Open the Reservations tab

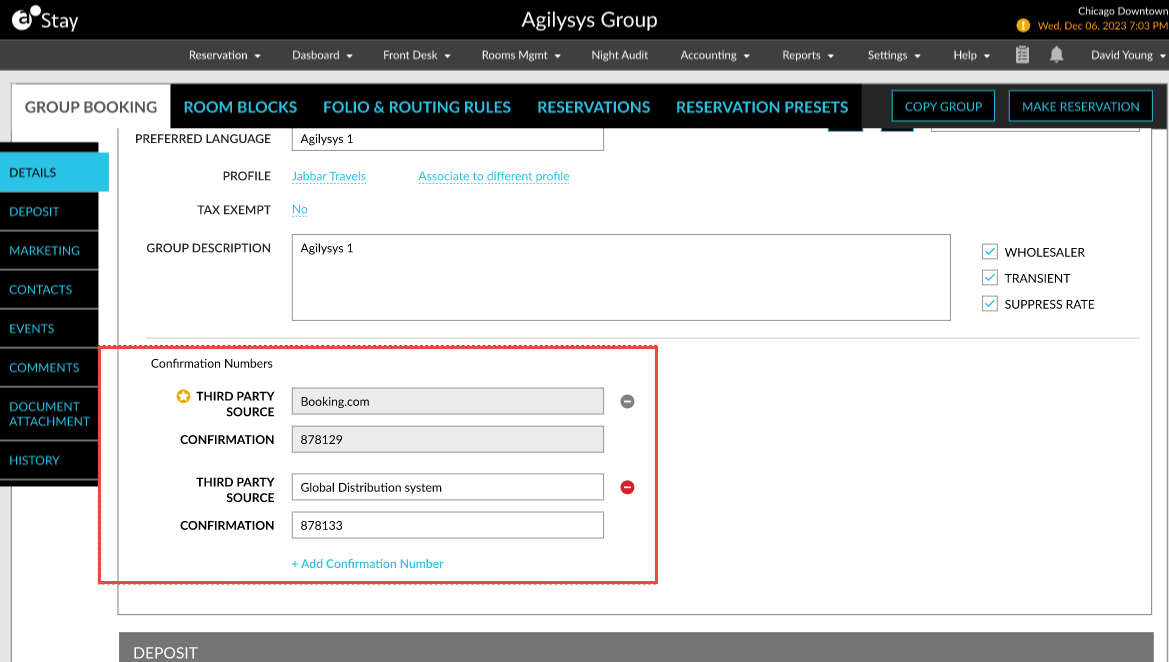click(x=593, y=107)
